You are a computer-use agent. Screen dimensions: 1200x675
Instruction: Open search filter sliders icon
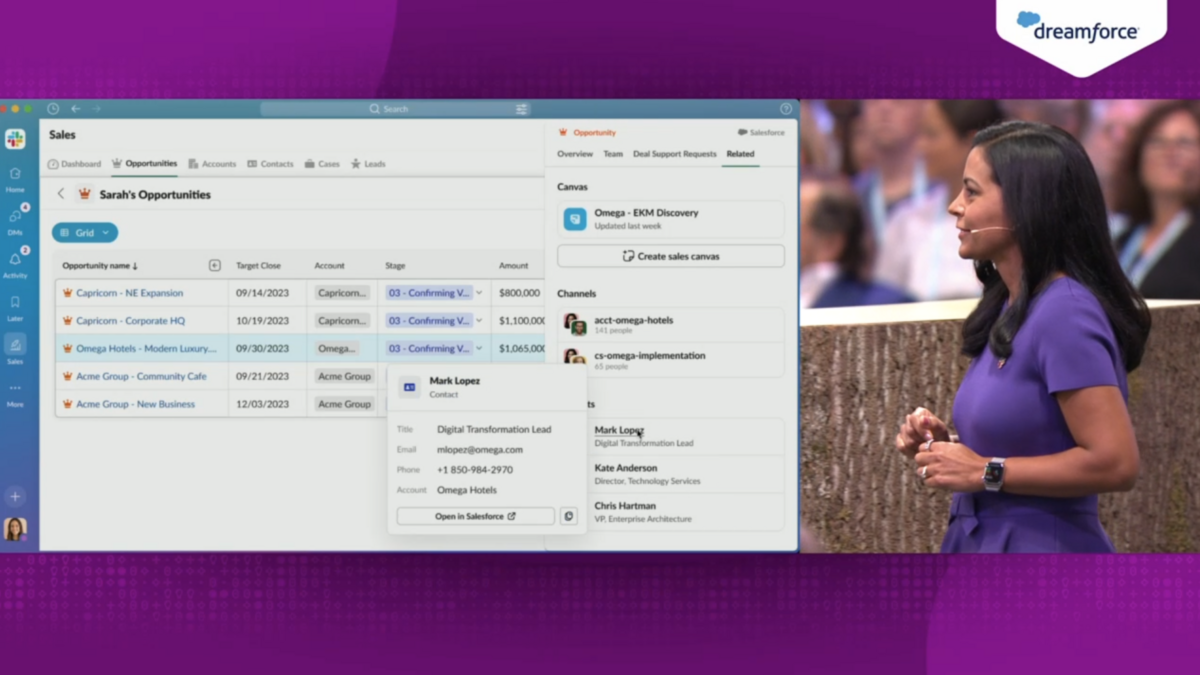(521, 109)
